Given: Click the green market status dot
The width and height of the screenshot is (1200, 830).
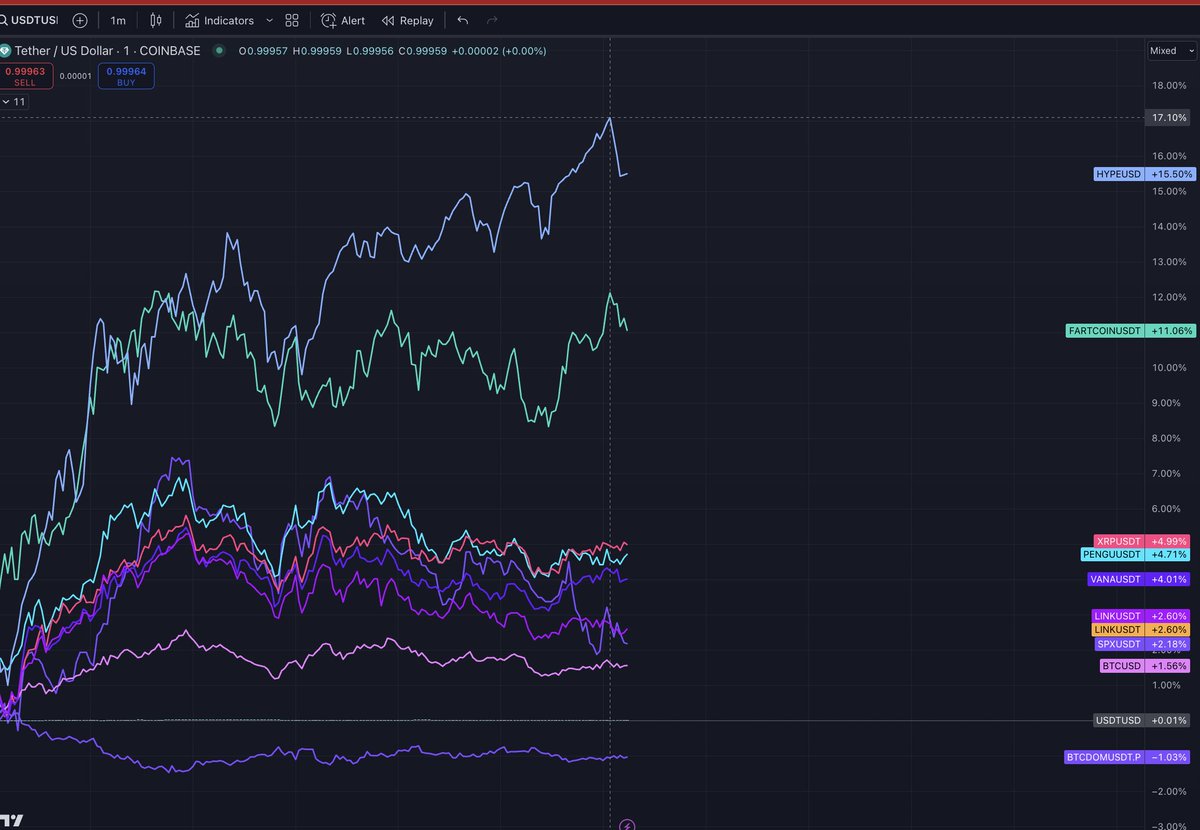Looking at the screenshot, I should (x=219, y=50).
